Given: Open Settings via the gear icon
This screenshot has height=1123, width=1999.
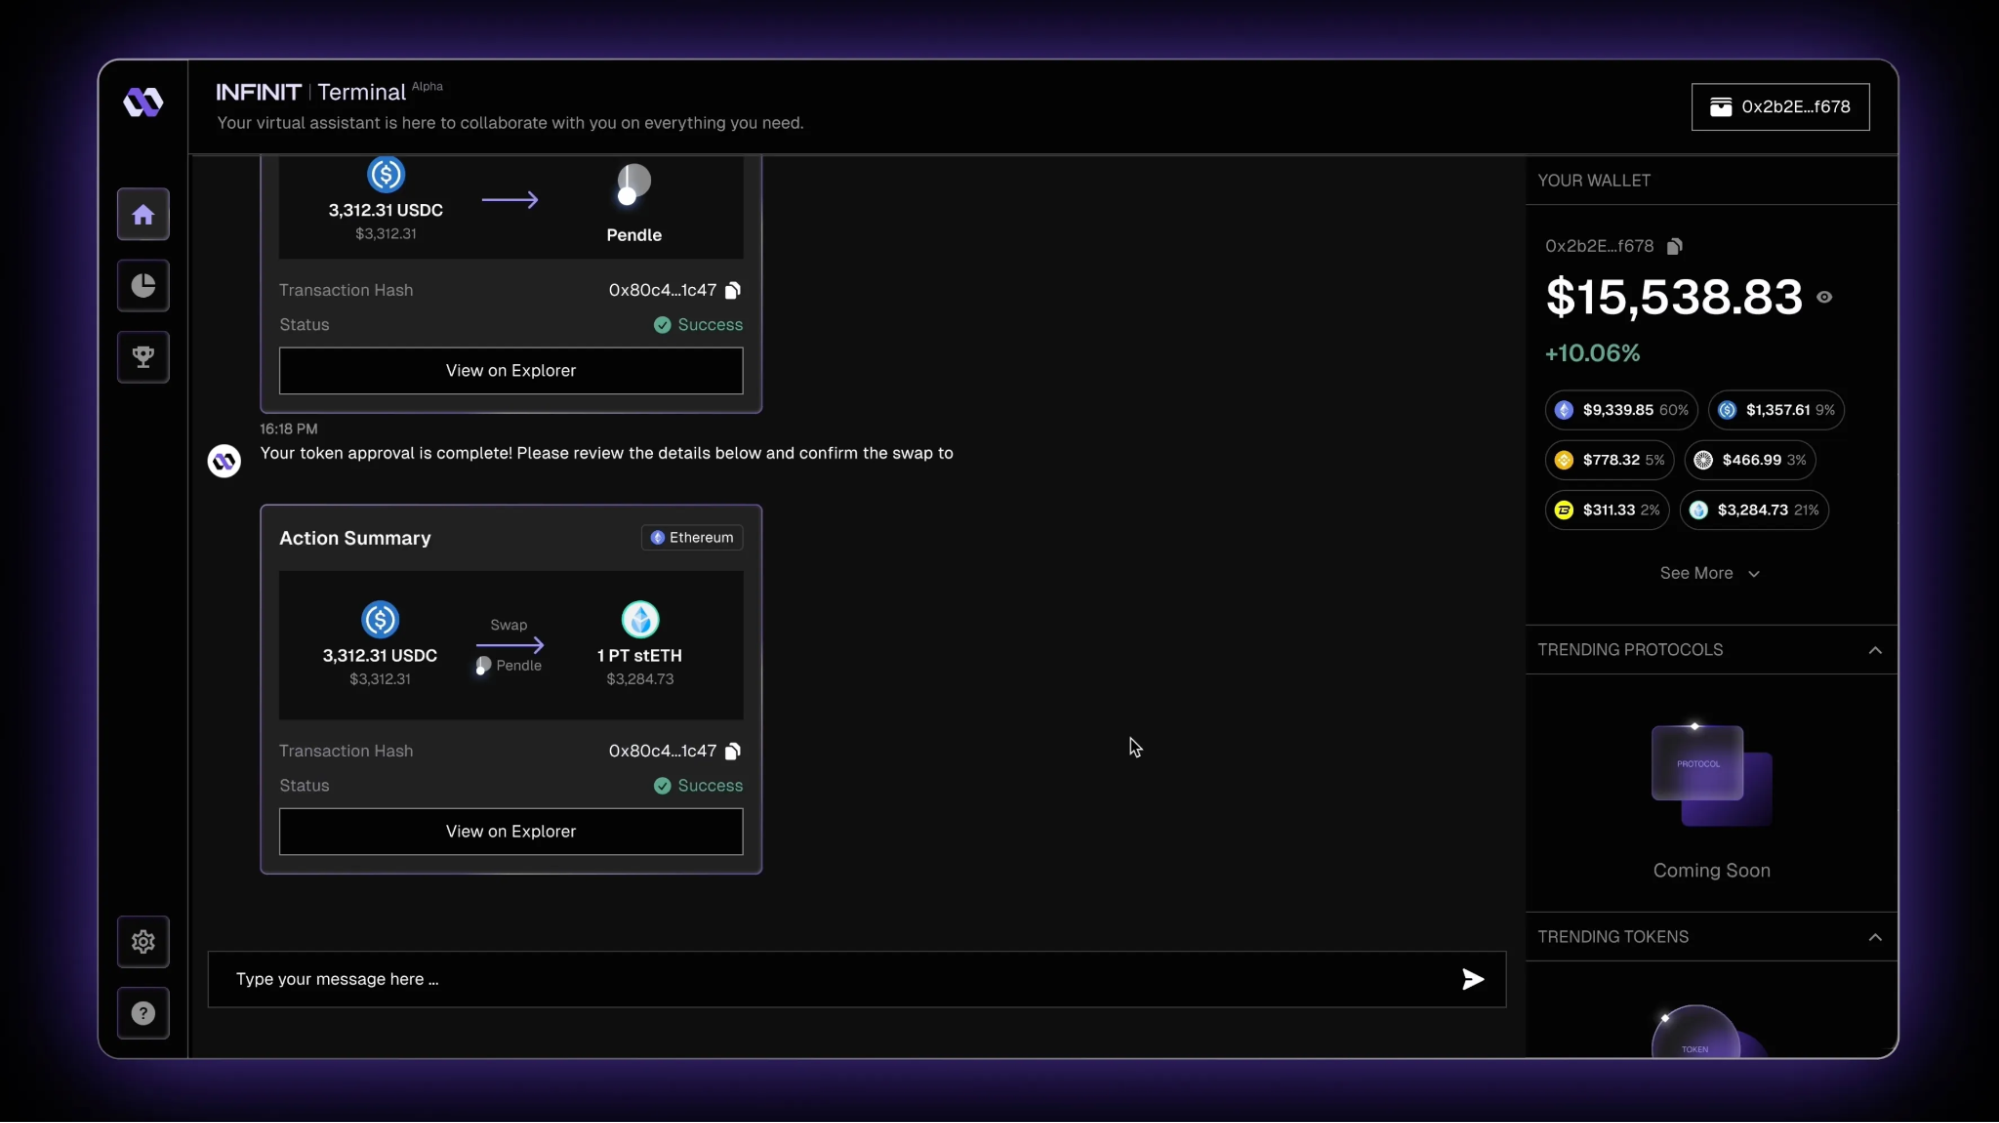Looking at the screenshot, I should [x=143, y=942].
